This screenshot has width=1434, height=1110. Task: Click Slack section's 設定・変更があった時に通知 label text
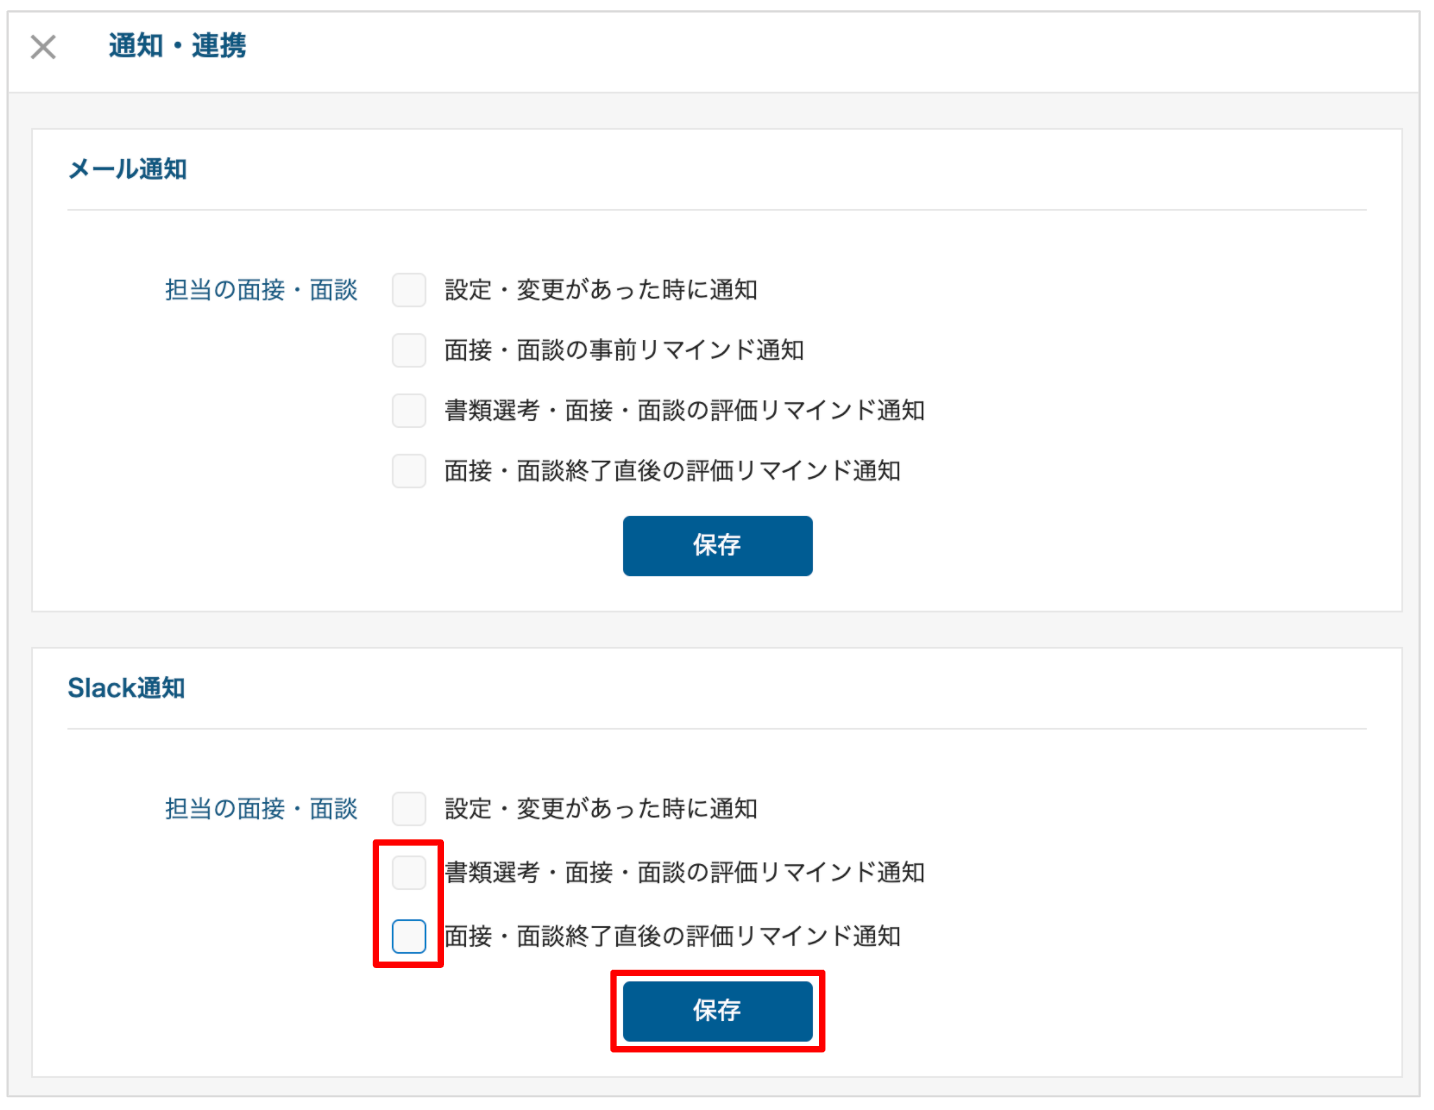coord(601,808)
